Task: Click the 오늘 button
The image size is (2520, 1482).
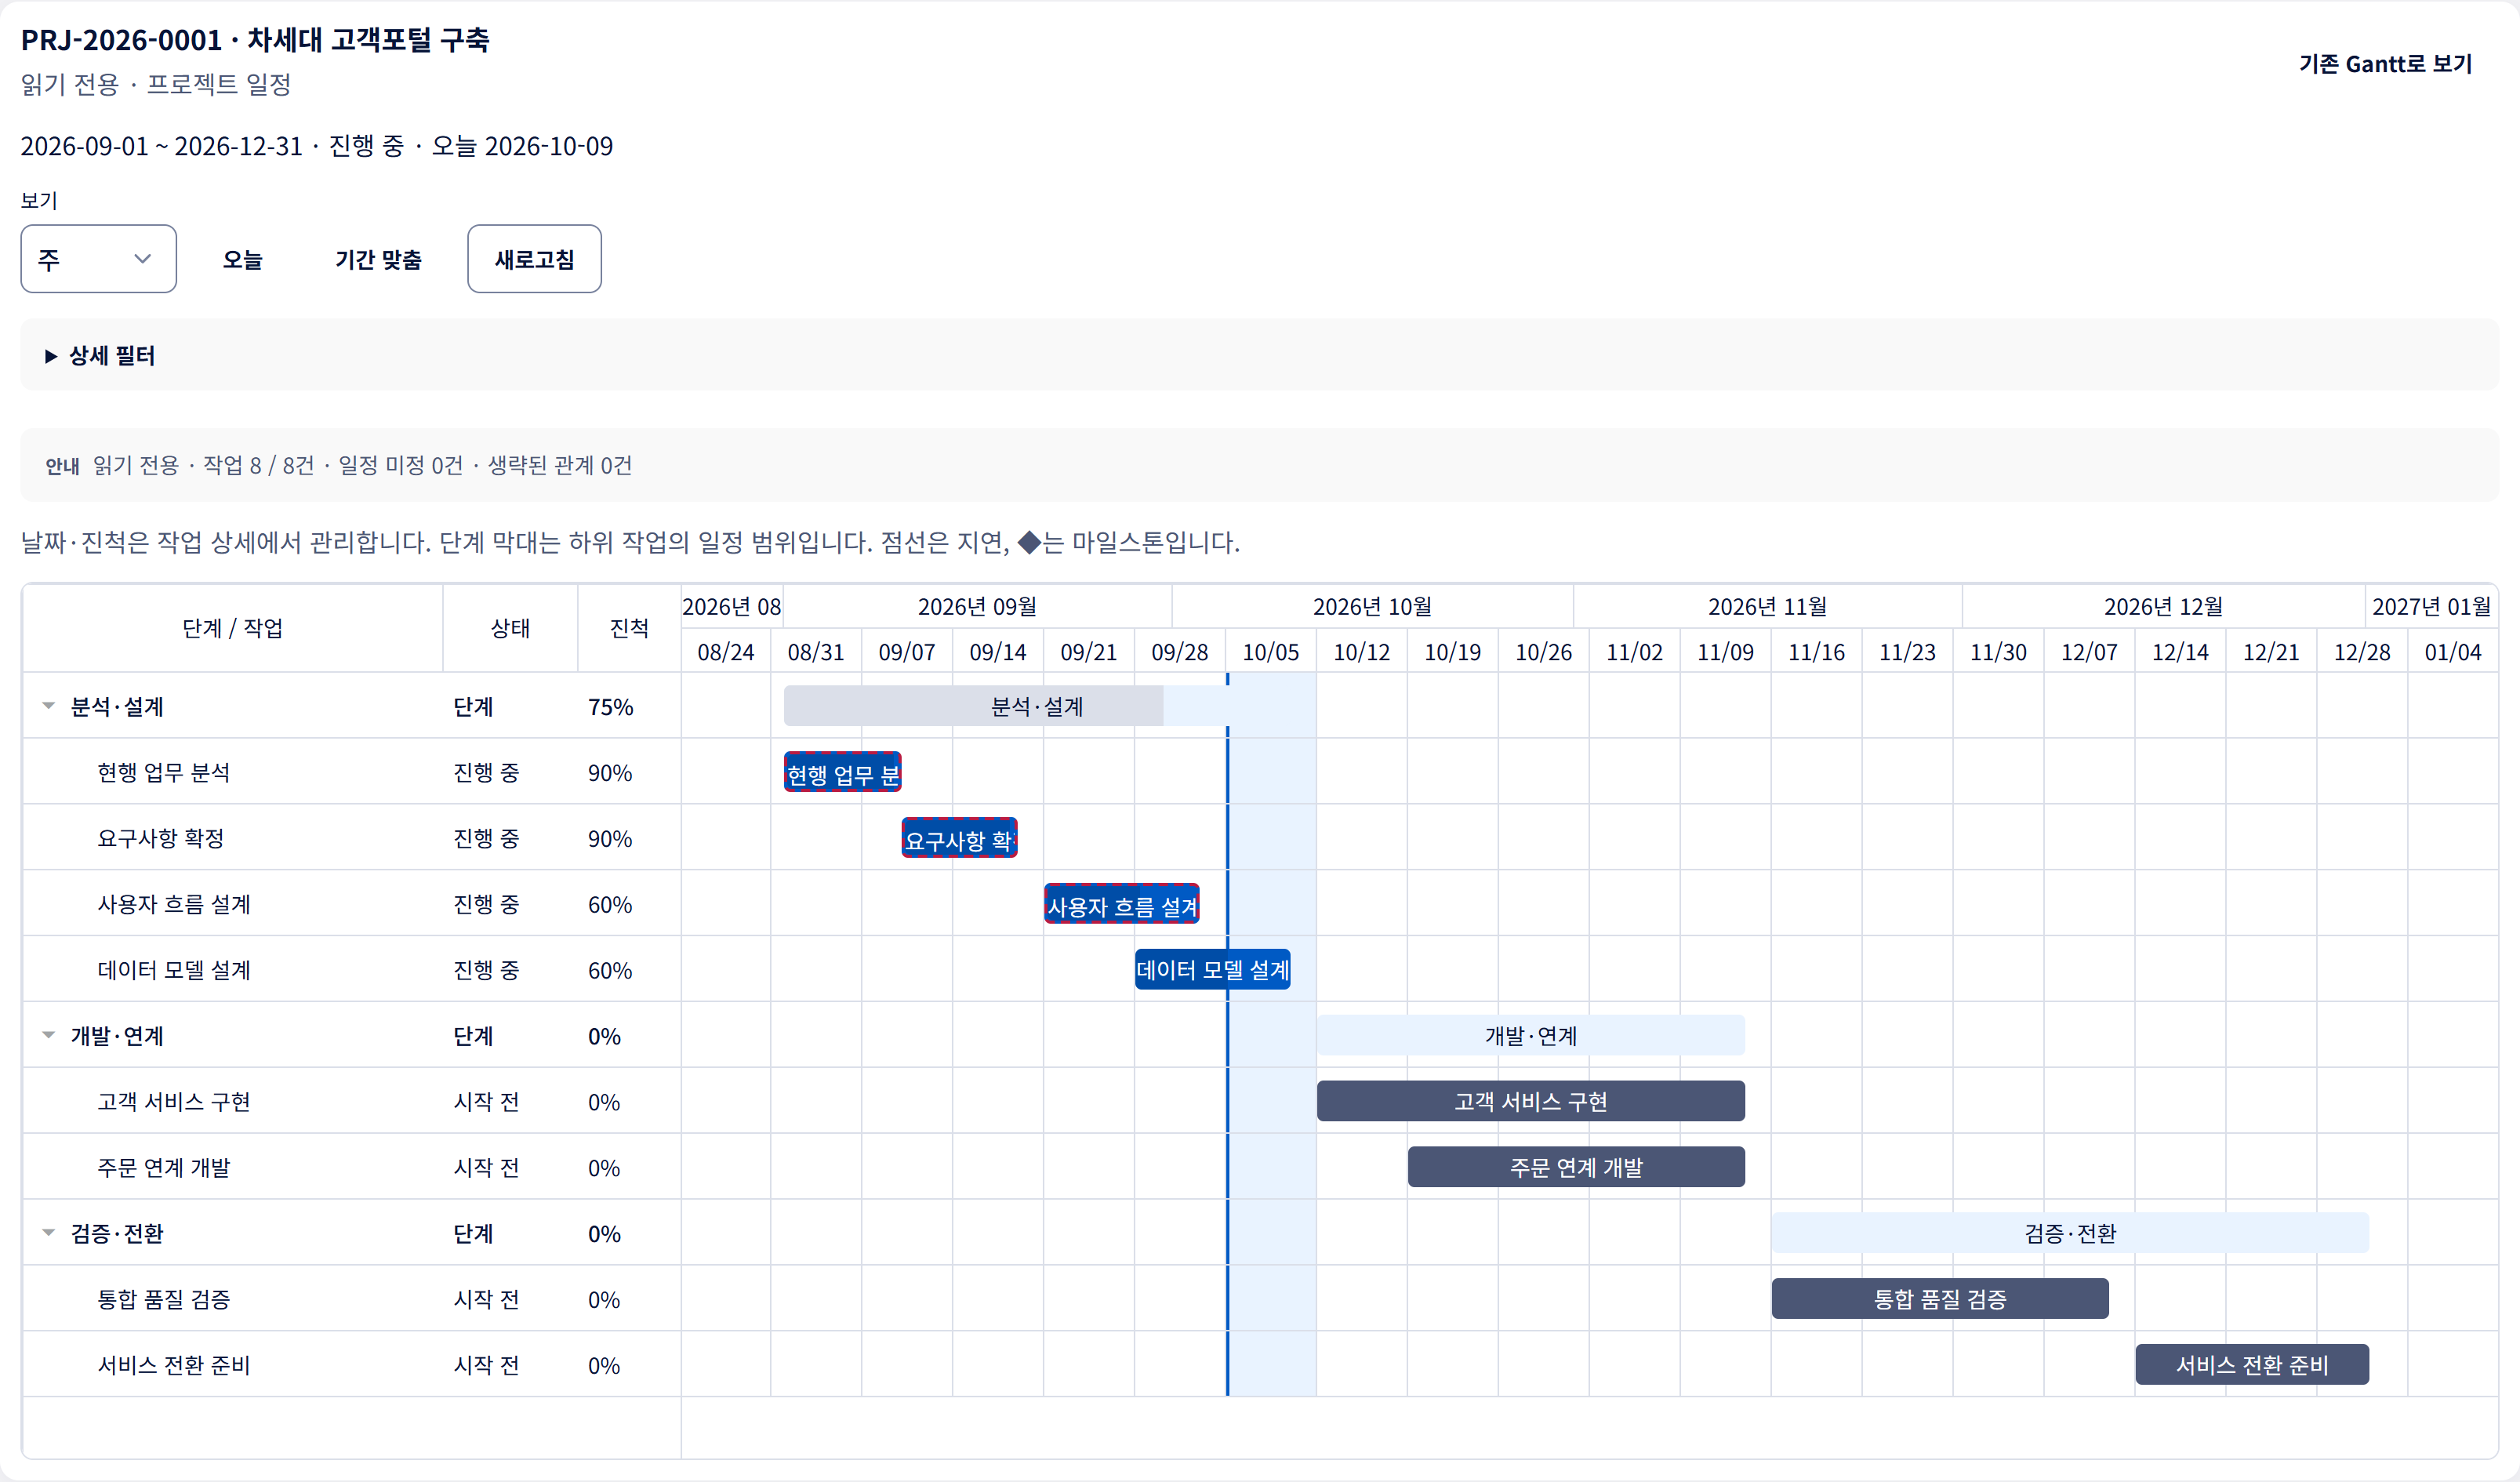Action: pos(242,259)
